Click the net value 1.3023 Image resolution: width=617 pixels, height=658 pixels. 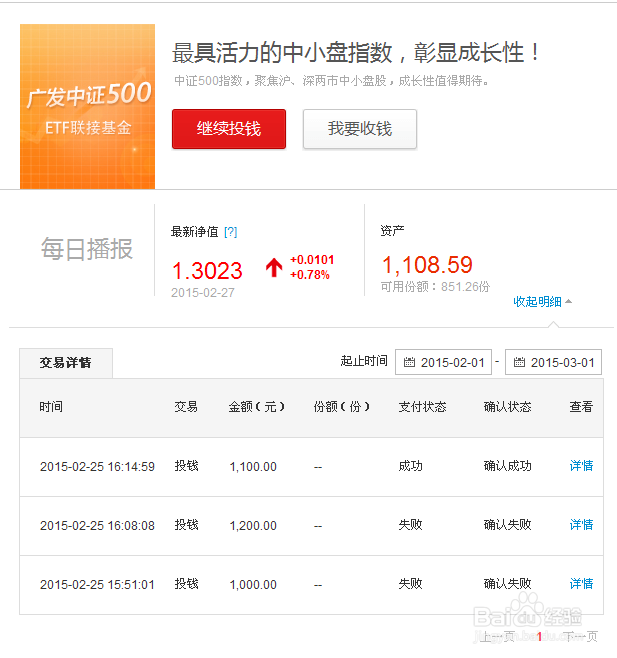point(207,271)
